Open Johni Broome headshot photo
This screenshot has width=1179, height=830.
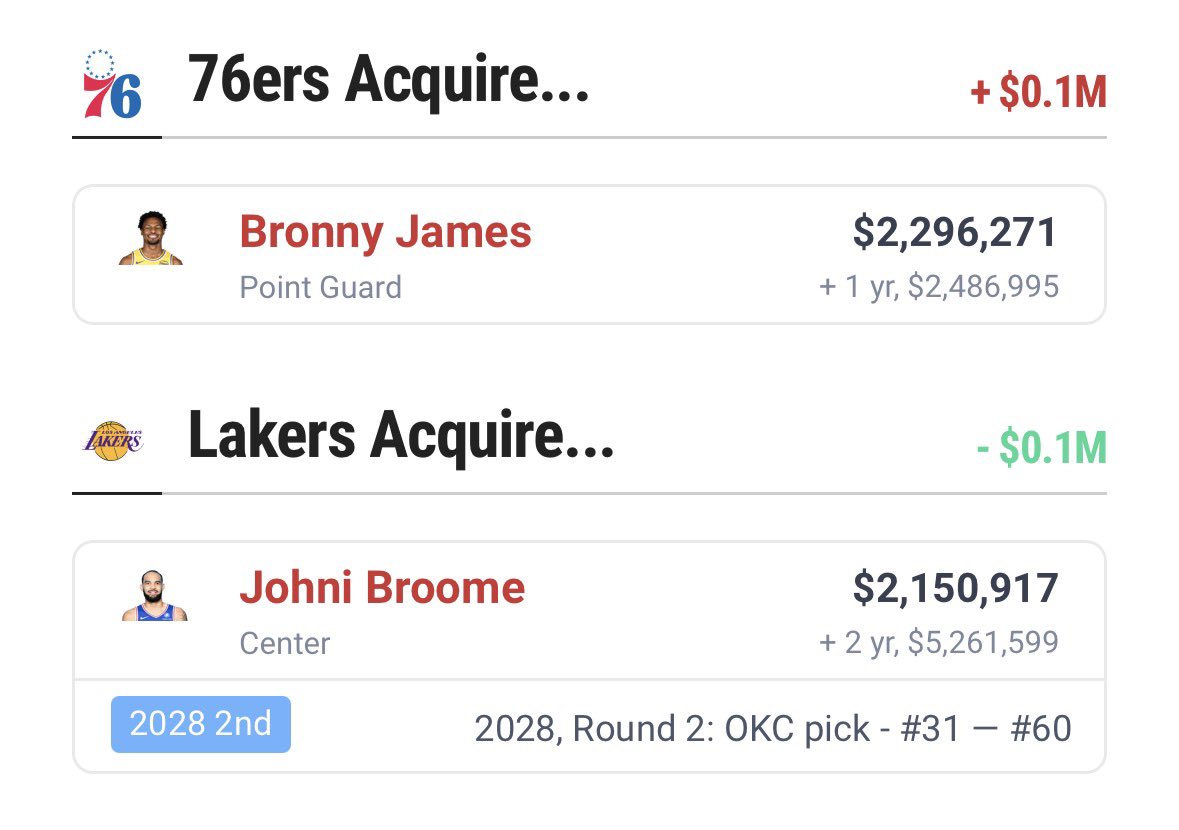(x=154, y=595)
